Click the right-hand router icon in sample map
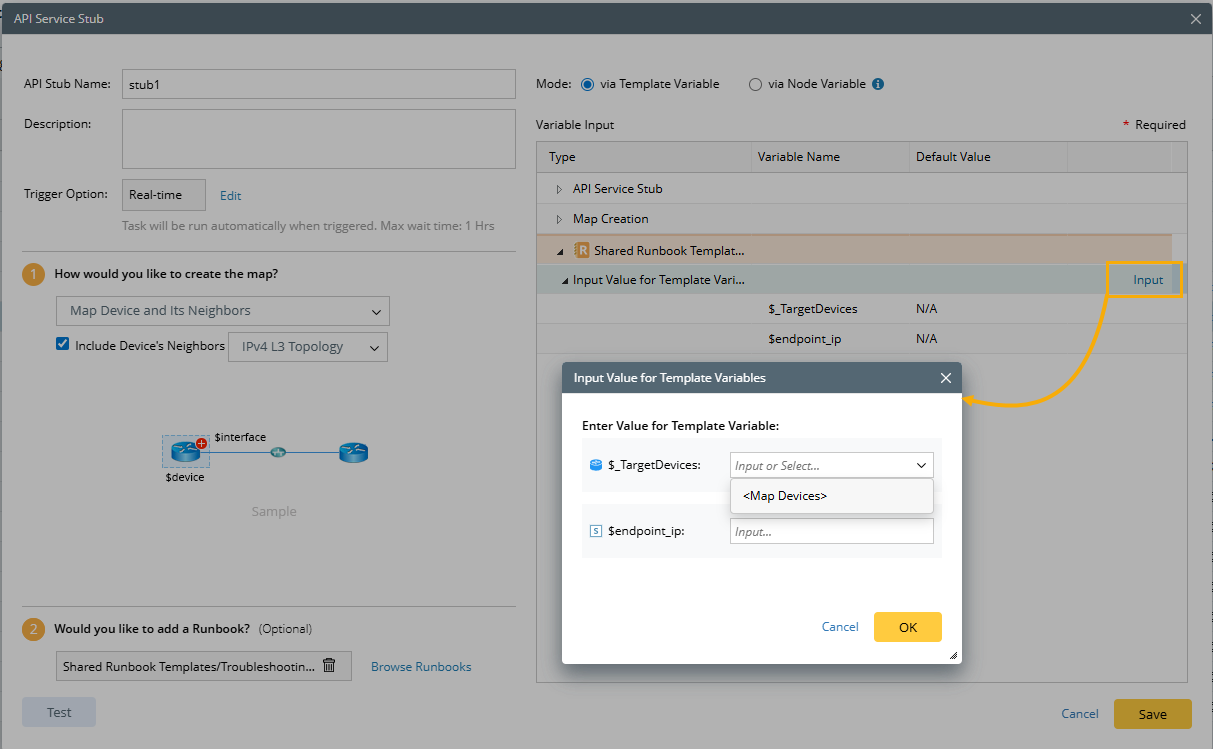Image resolution: width=1213 pixels, height=749 pixels. pos(353,452)
